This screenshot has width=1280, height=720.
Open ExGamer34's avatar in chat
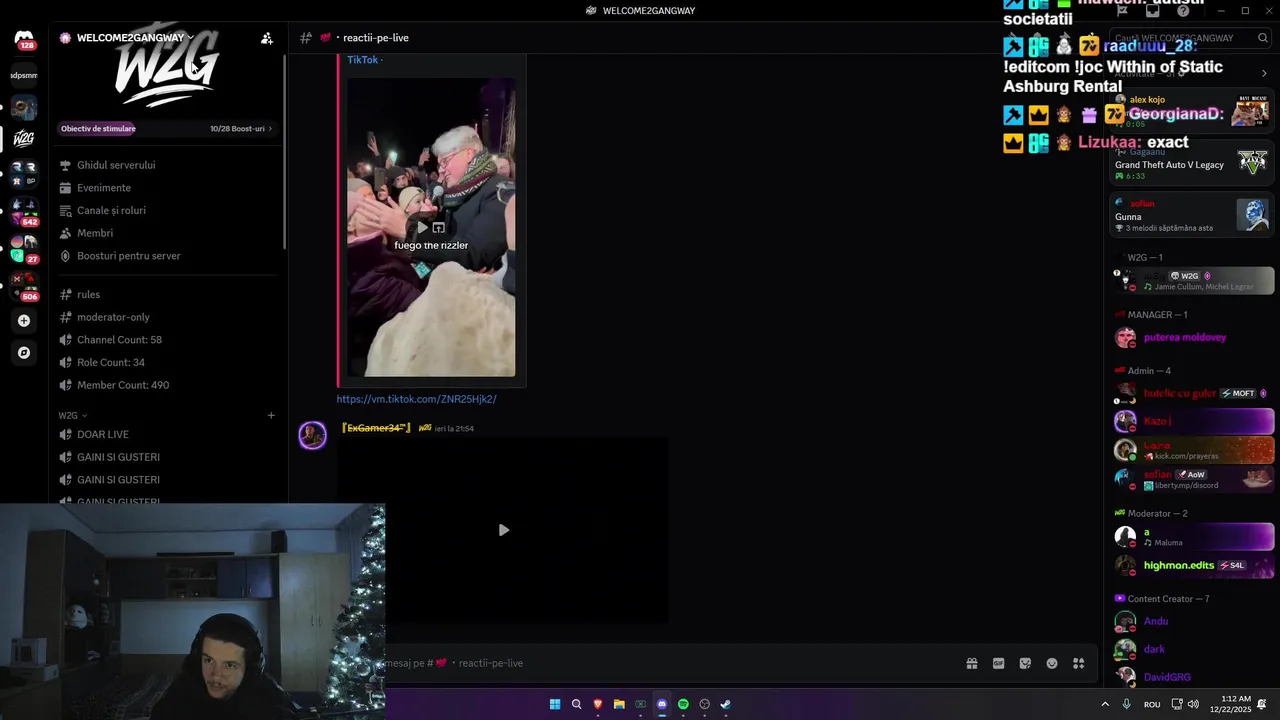tap(313, 435)
